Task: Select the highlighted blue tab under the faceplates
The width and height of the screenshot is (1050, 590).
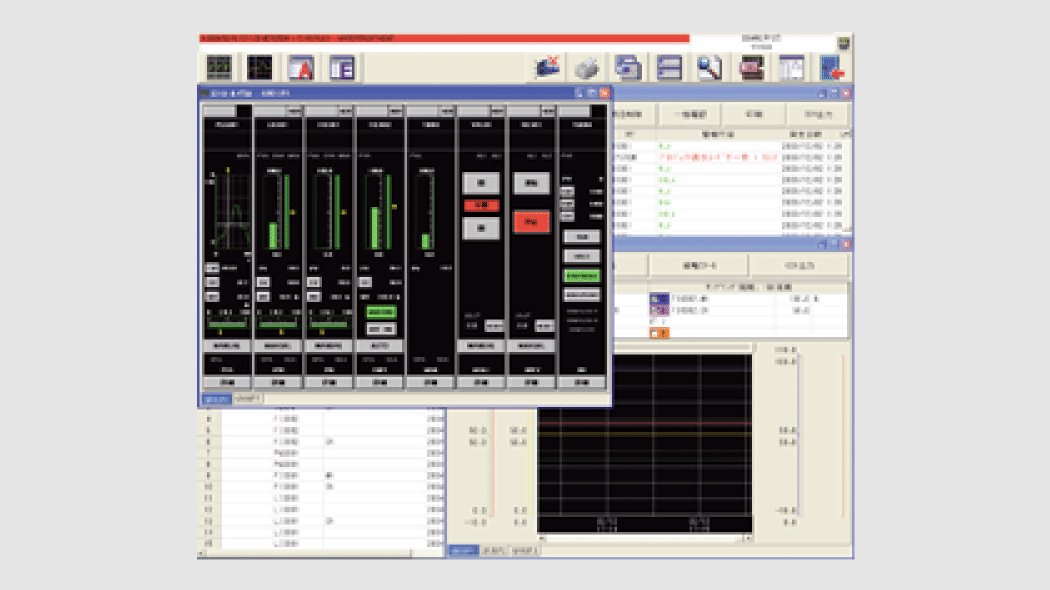Action: (215, 399)
